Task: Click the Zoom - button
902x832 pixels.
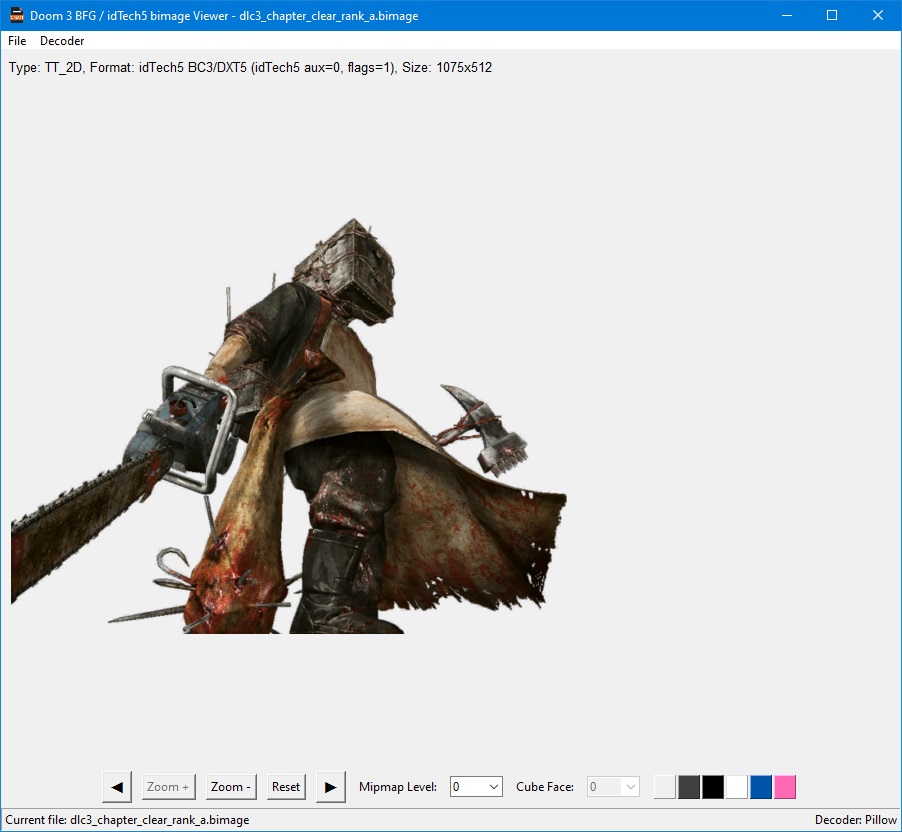Action: click(x=231, y=787)
